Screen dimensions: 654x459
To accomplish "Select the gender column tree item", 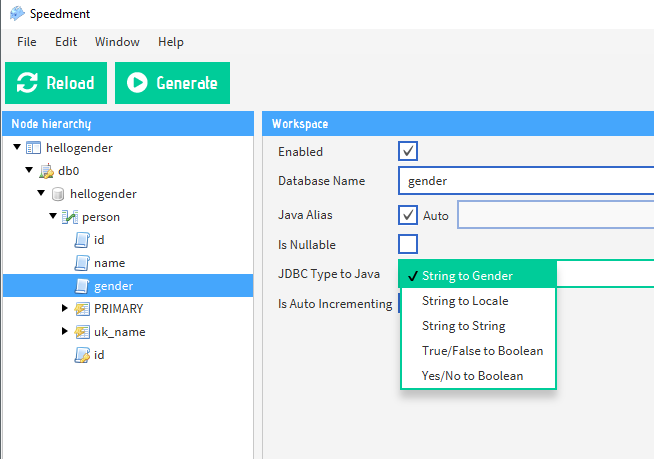I will pyautogui.click(x=128, y=286).
